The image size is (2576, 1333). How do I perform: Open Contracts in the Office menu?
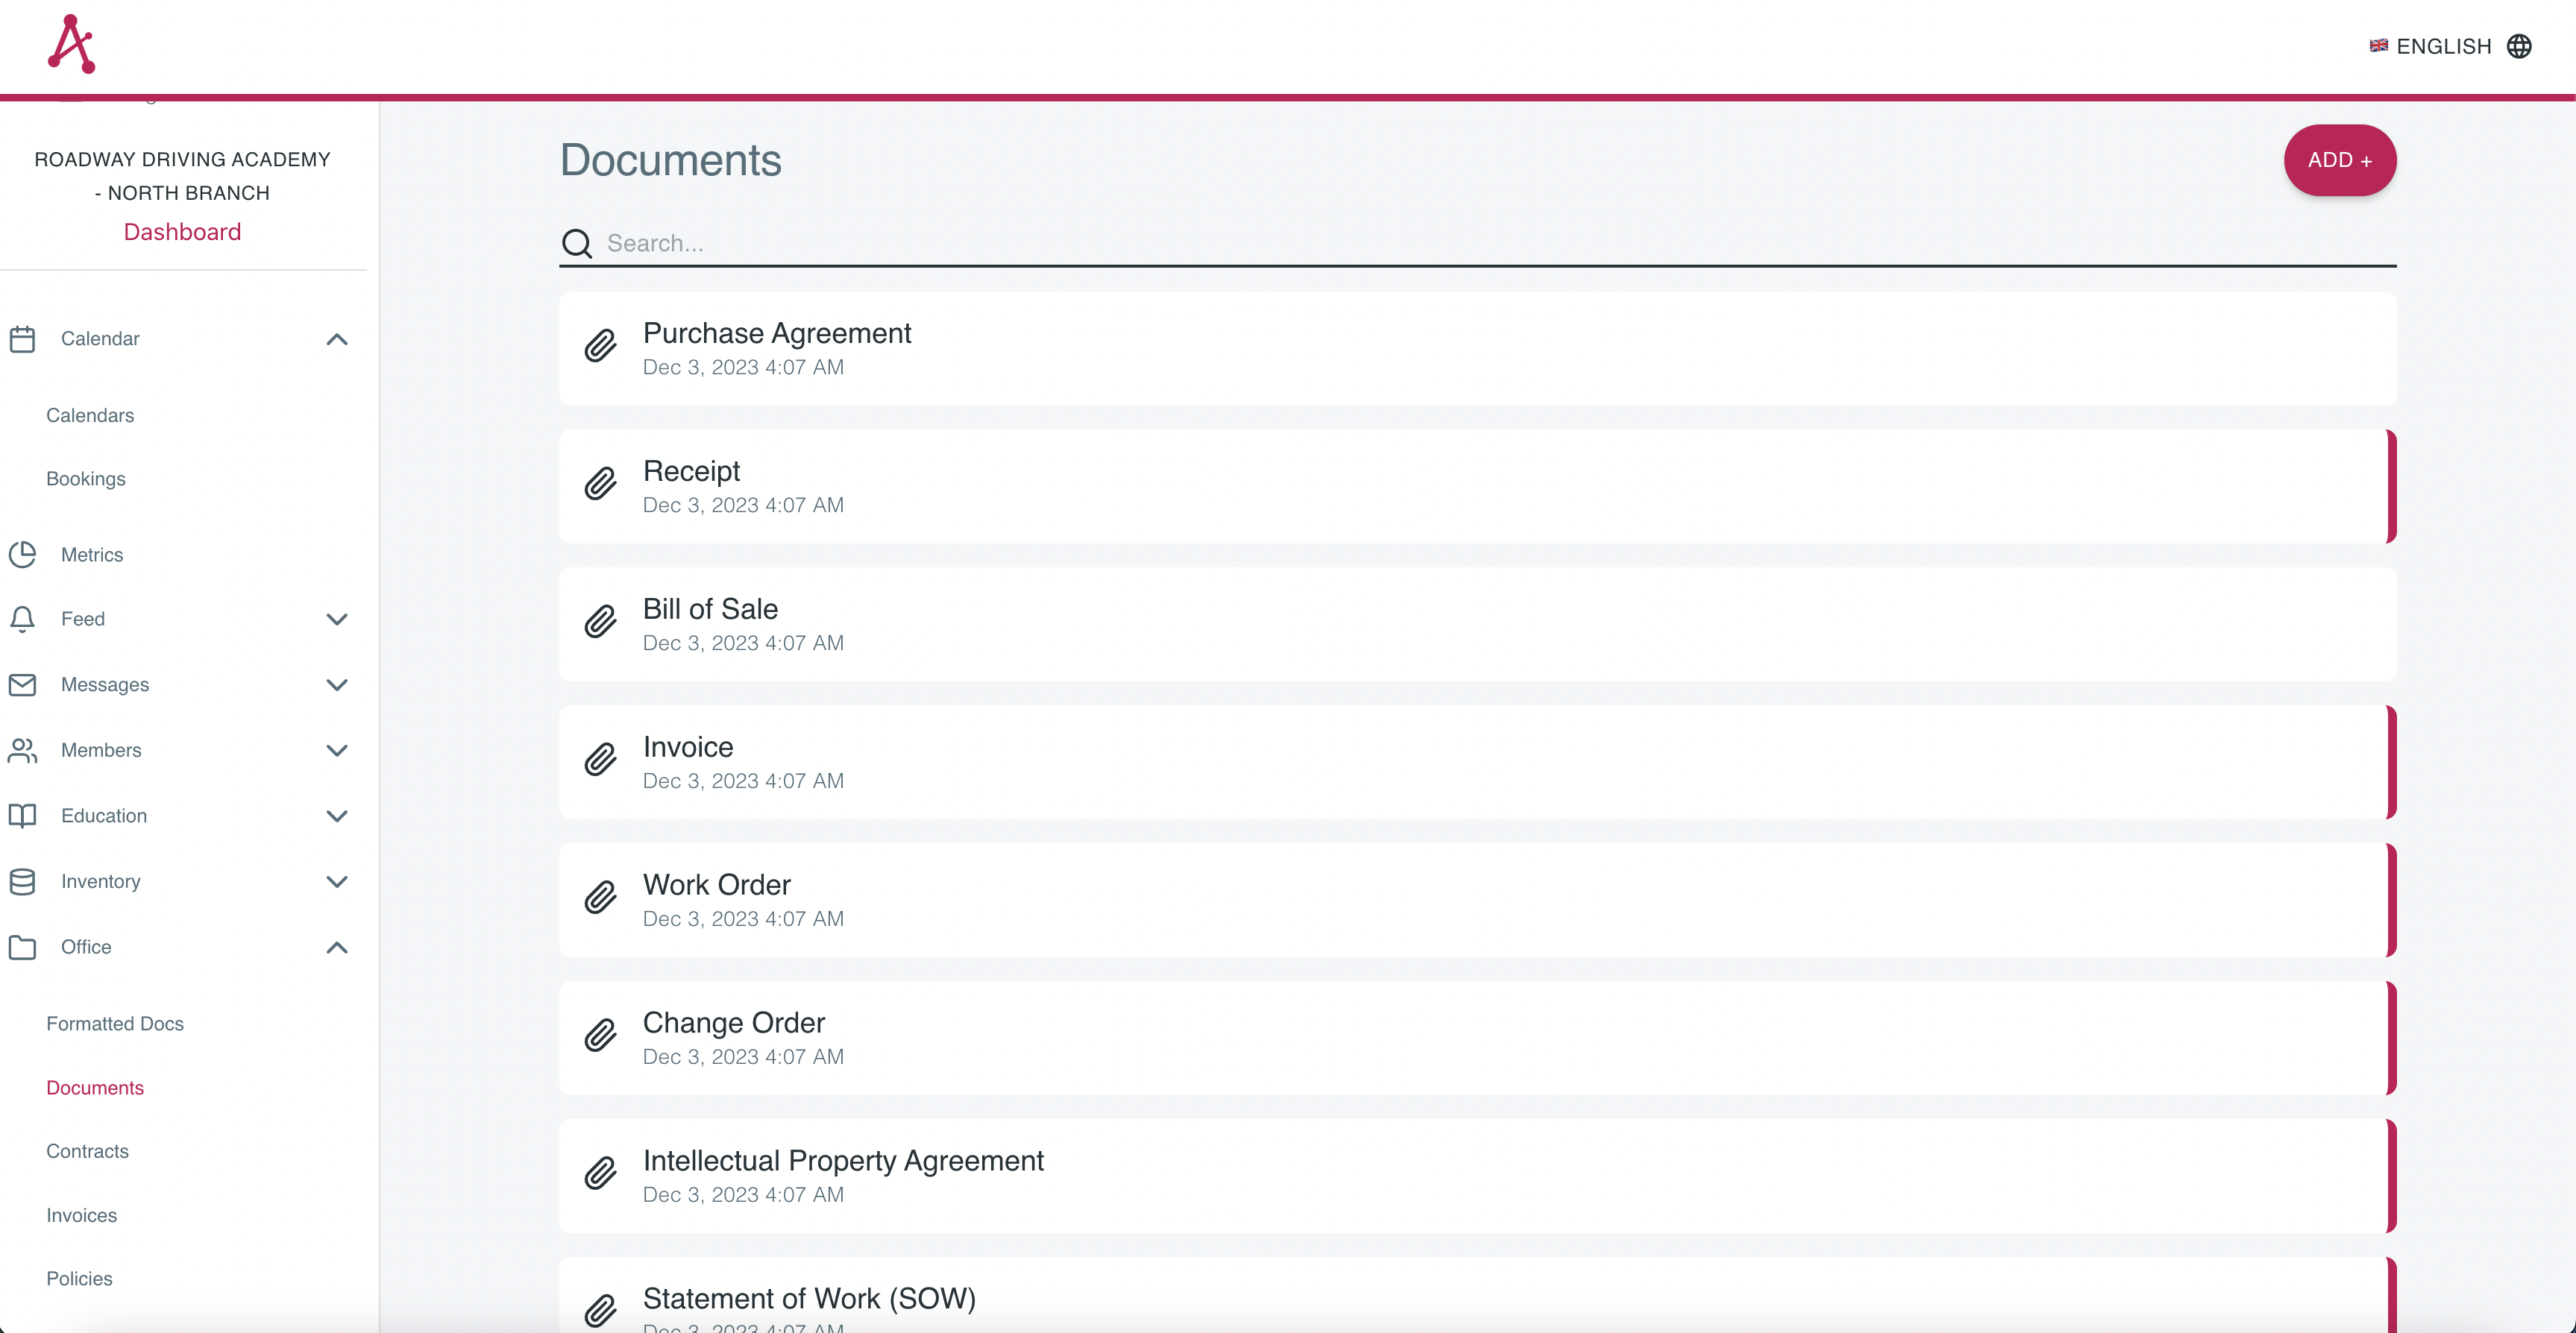[87, 1151]
